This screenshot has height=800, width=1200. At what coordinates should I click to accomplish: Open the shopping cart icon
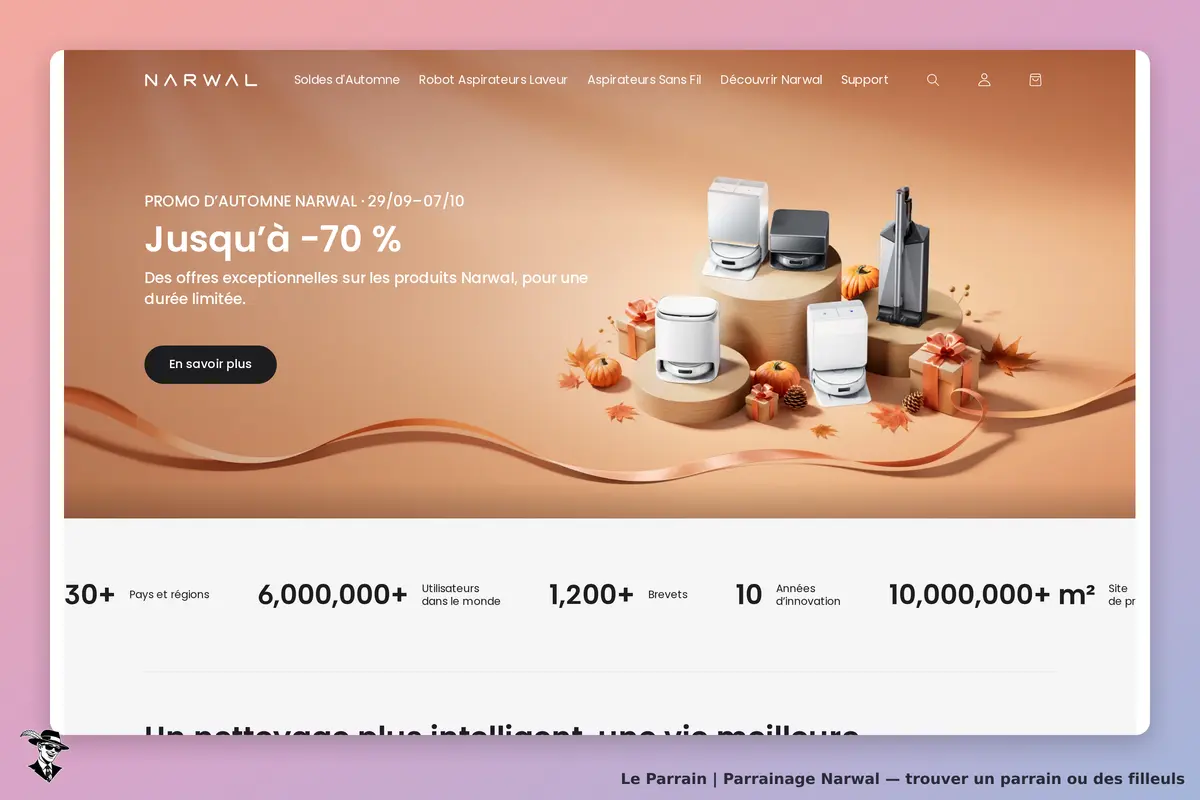pyautogui.click(x=1035, y=80)
